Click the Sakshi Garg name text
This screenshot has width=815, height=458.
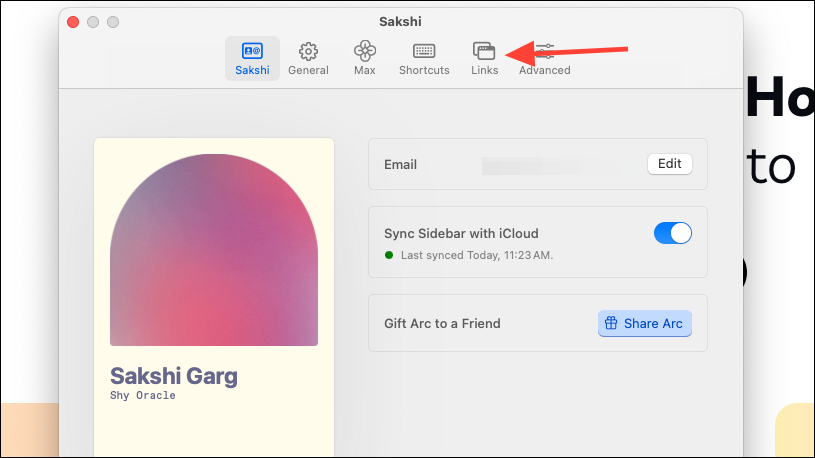pos(174,376)
